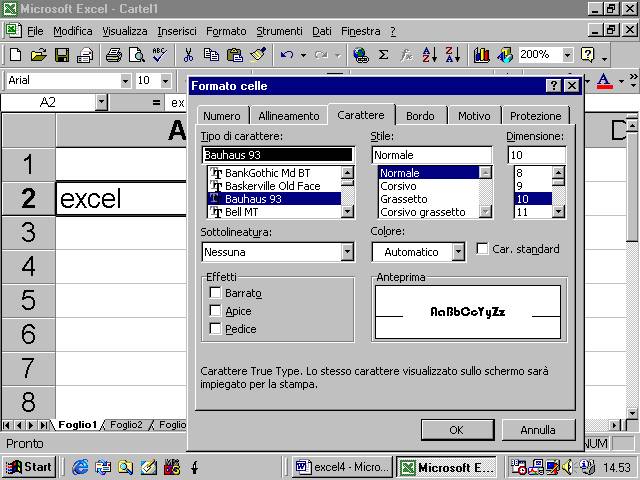
Task: Click font list scrollbar down arrow
Action: [x=347, y=211]
